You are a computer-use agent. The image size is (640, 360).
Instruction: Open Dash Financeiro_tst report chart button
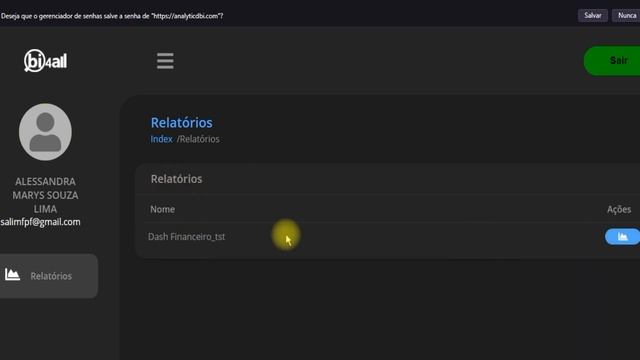(622, 237)
